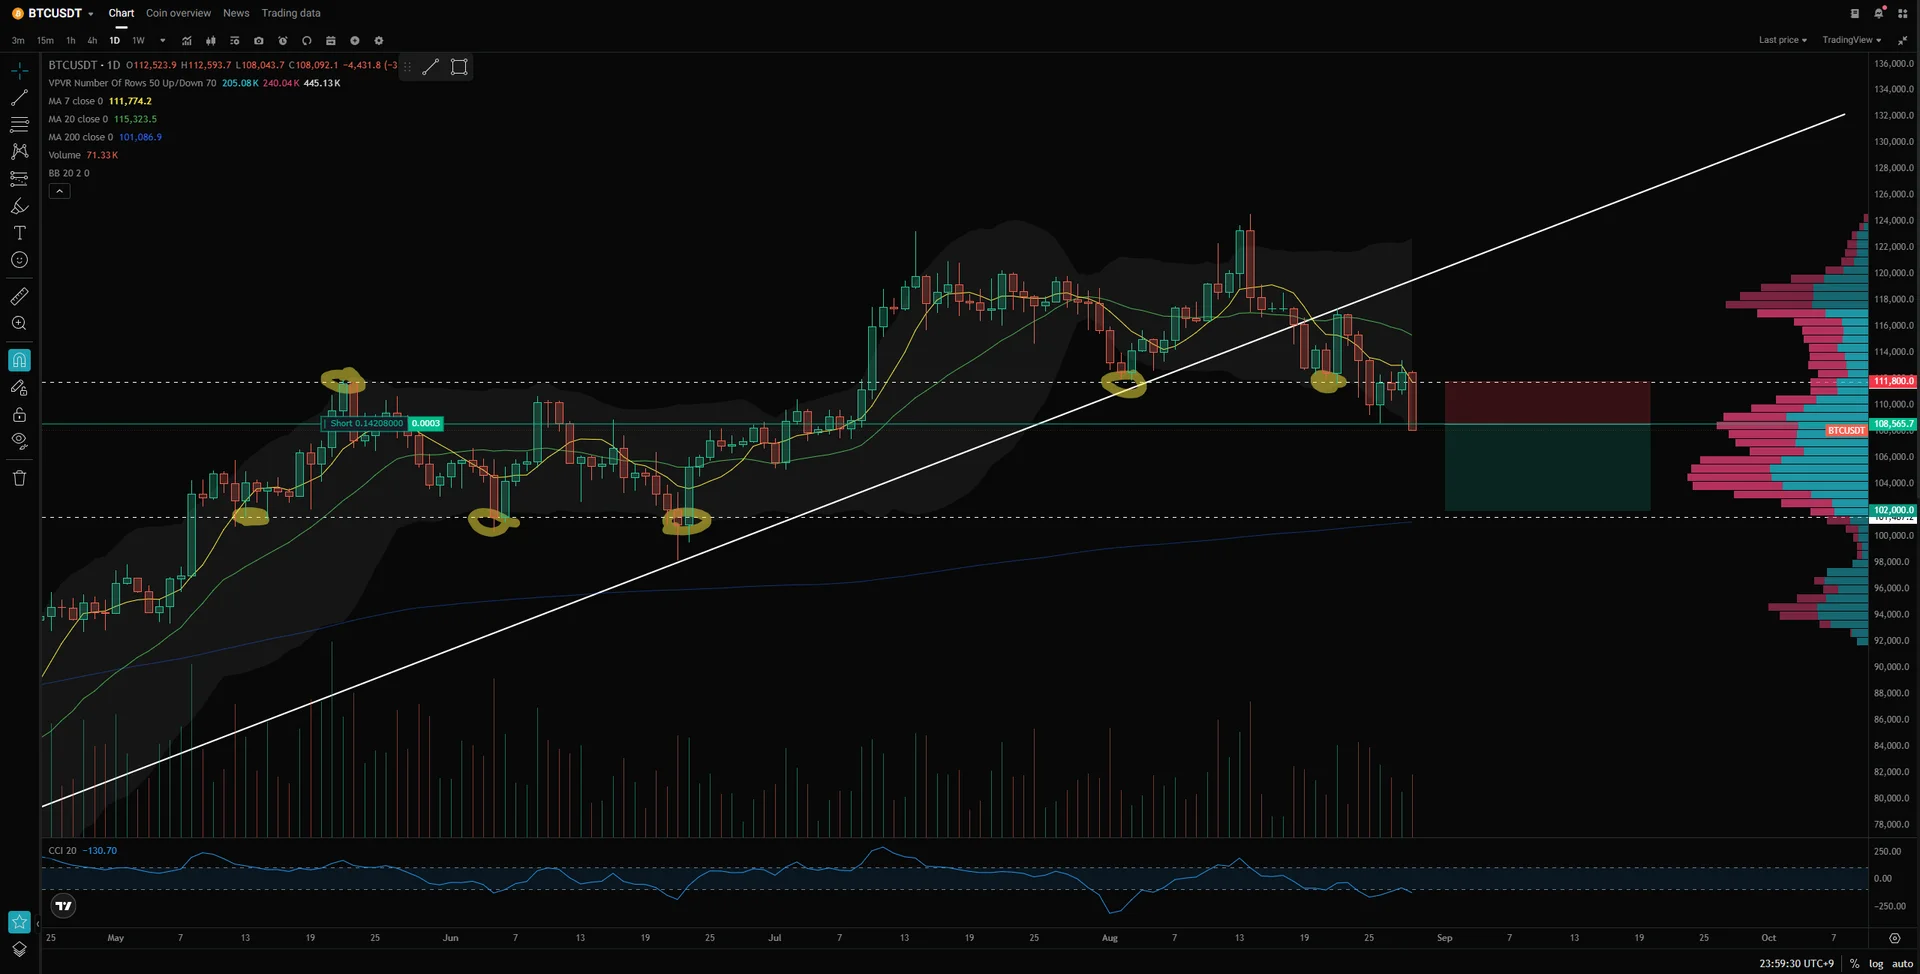
Task: Click the MA 7 close indicator legend
Action: coord(100,101)
